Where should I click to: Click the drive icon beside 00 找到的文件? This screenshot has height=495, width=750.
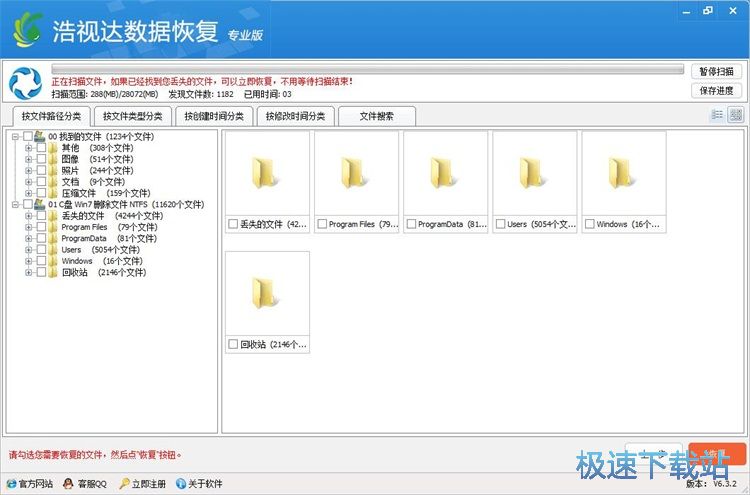pos(40,136)
